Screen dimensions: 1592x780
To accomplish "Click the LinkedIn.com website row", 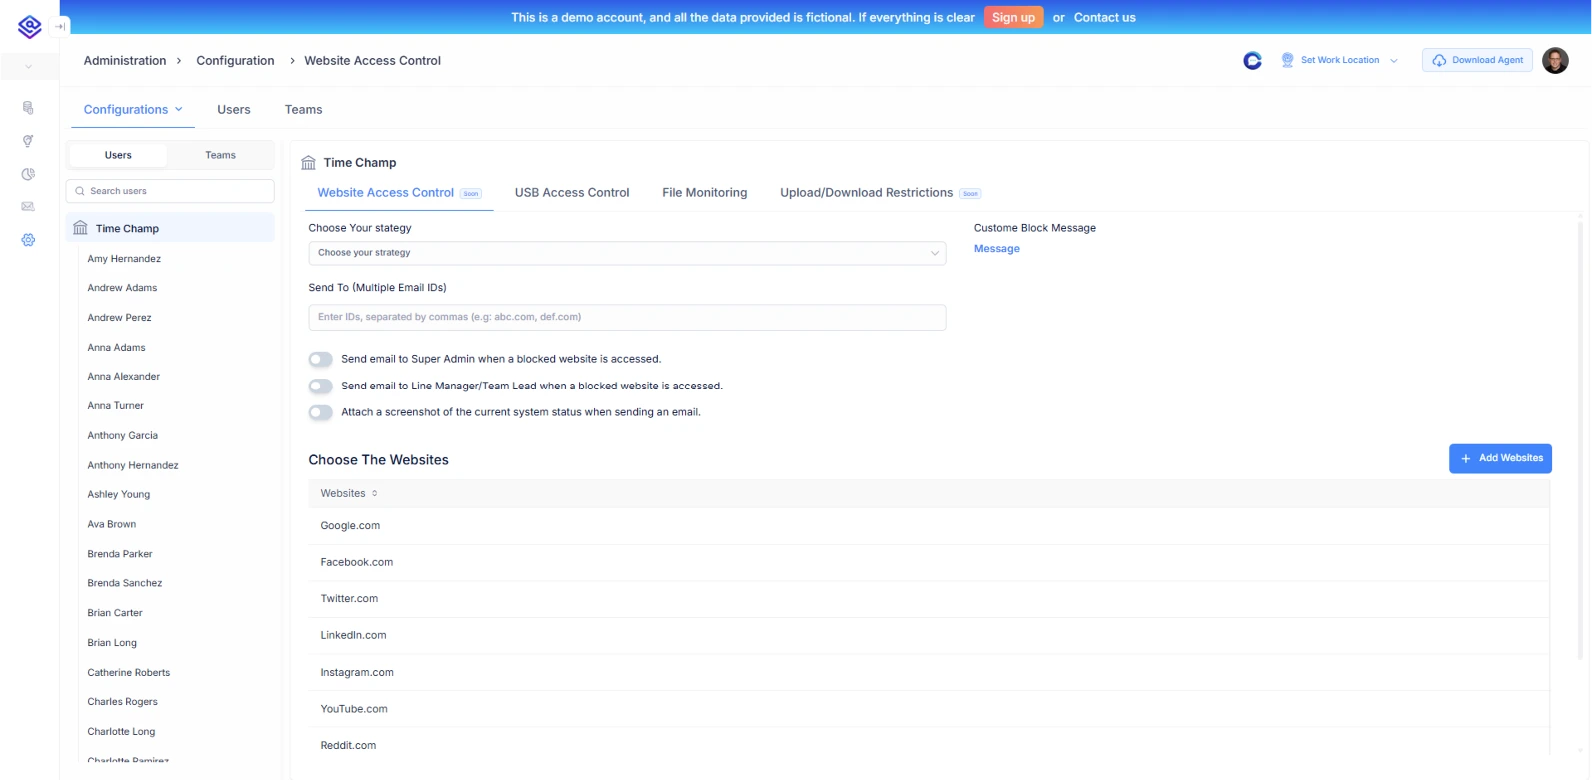I will 929,636.
